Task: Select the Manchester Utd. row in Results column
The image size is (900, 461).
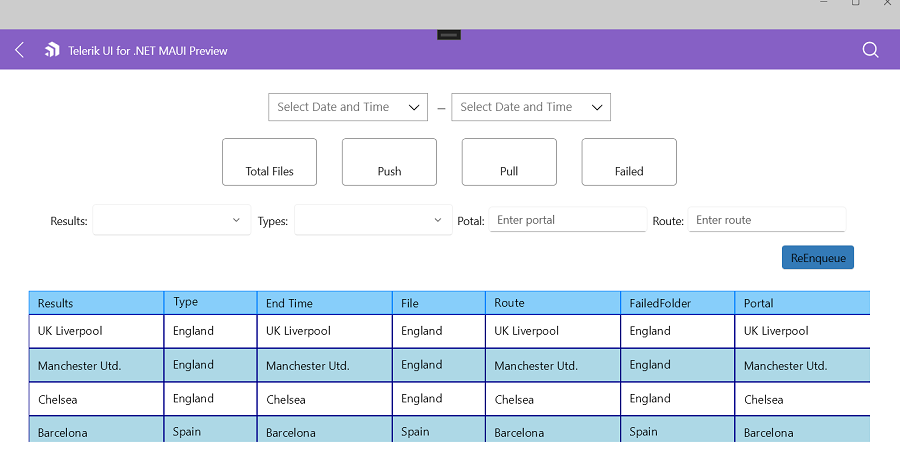Action: 80,366
